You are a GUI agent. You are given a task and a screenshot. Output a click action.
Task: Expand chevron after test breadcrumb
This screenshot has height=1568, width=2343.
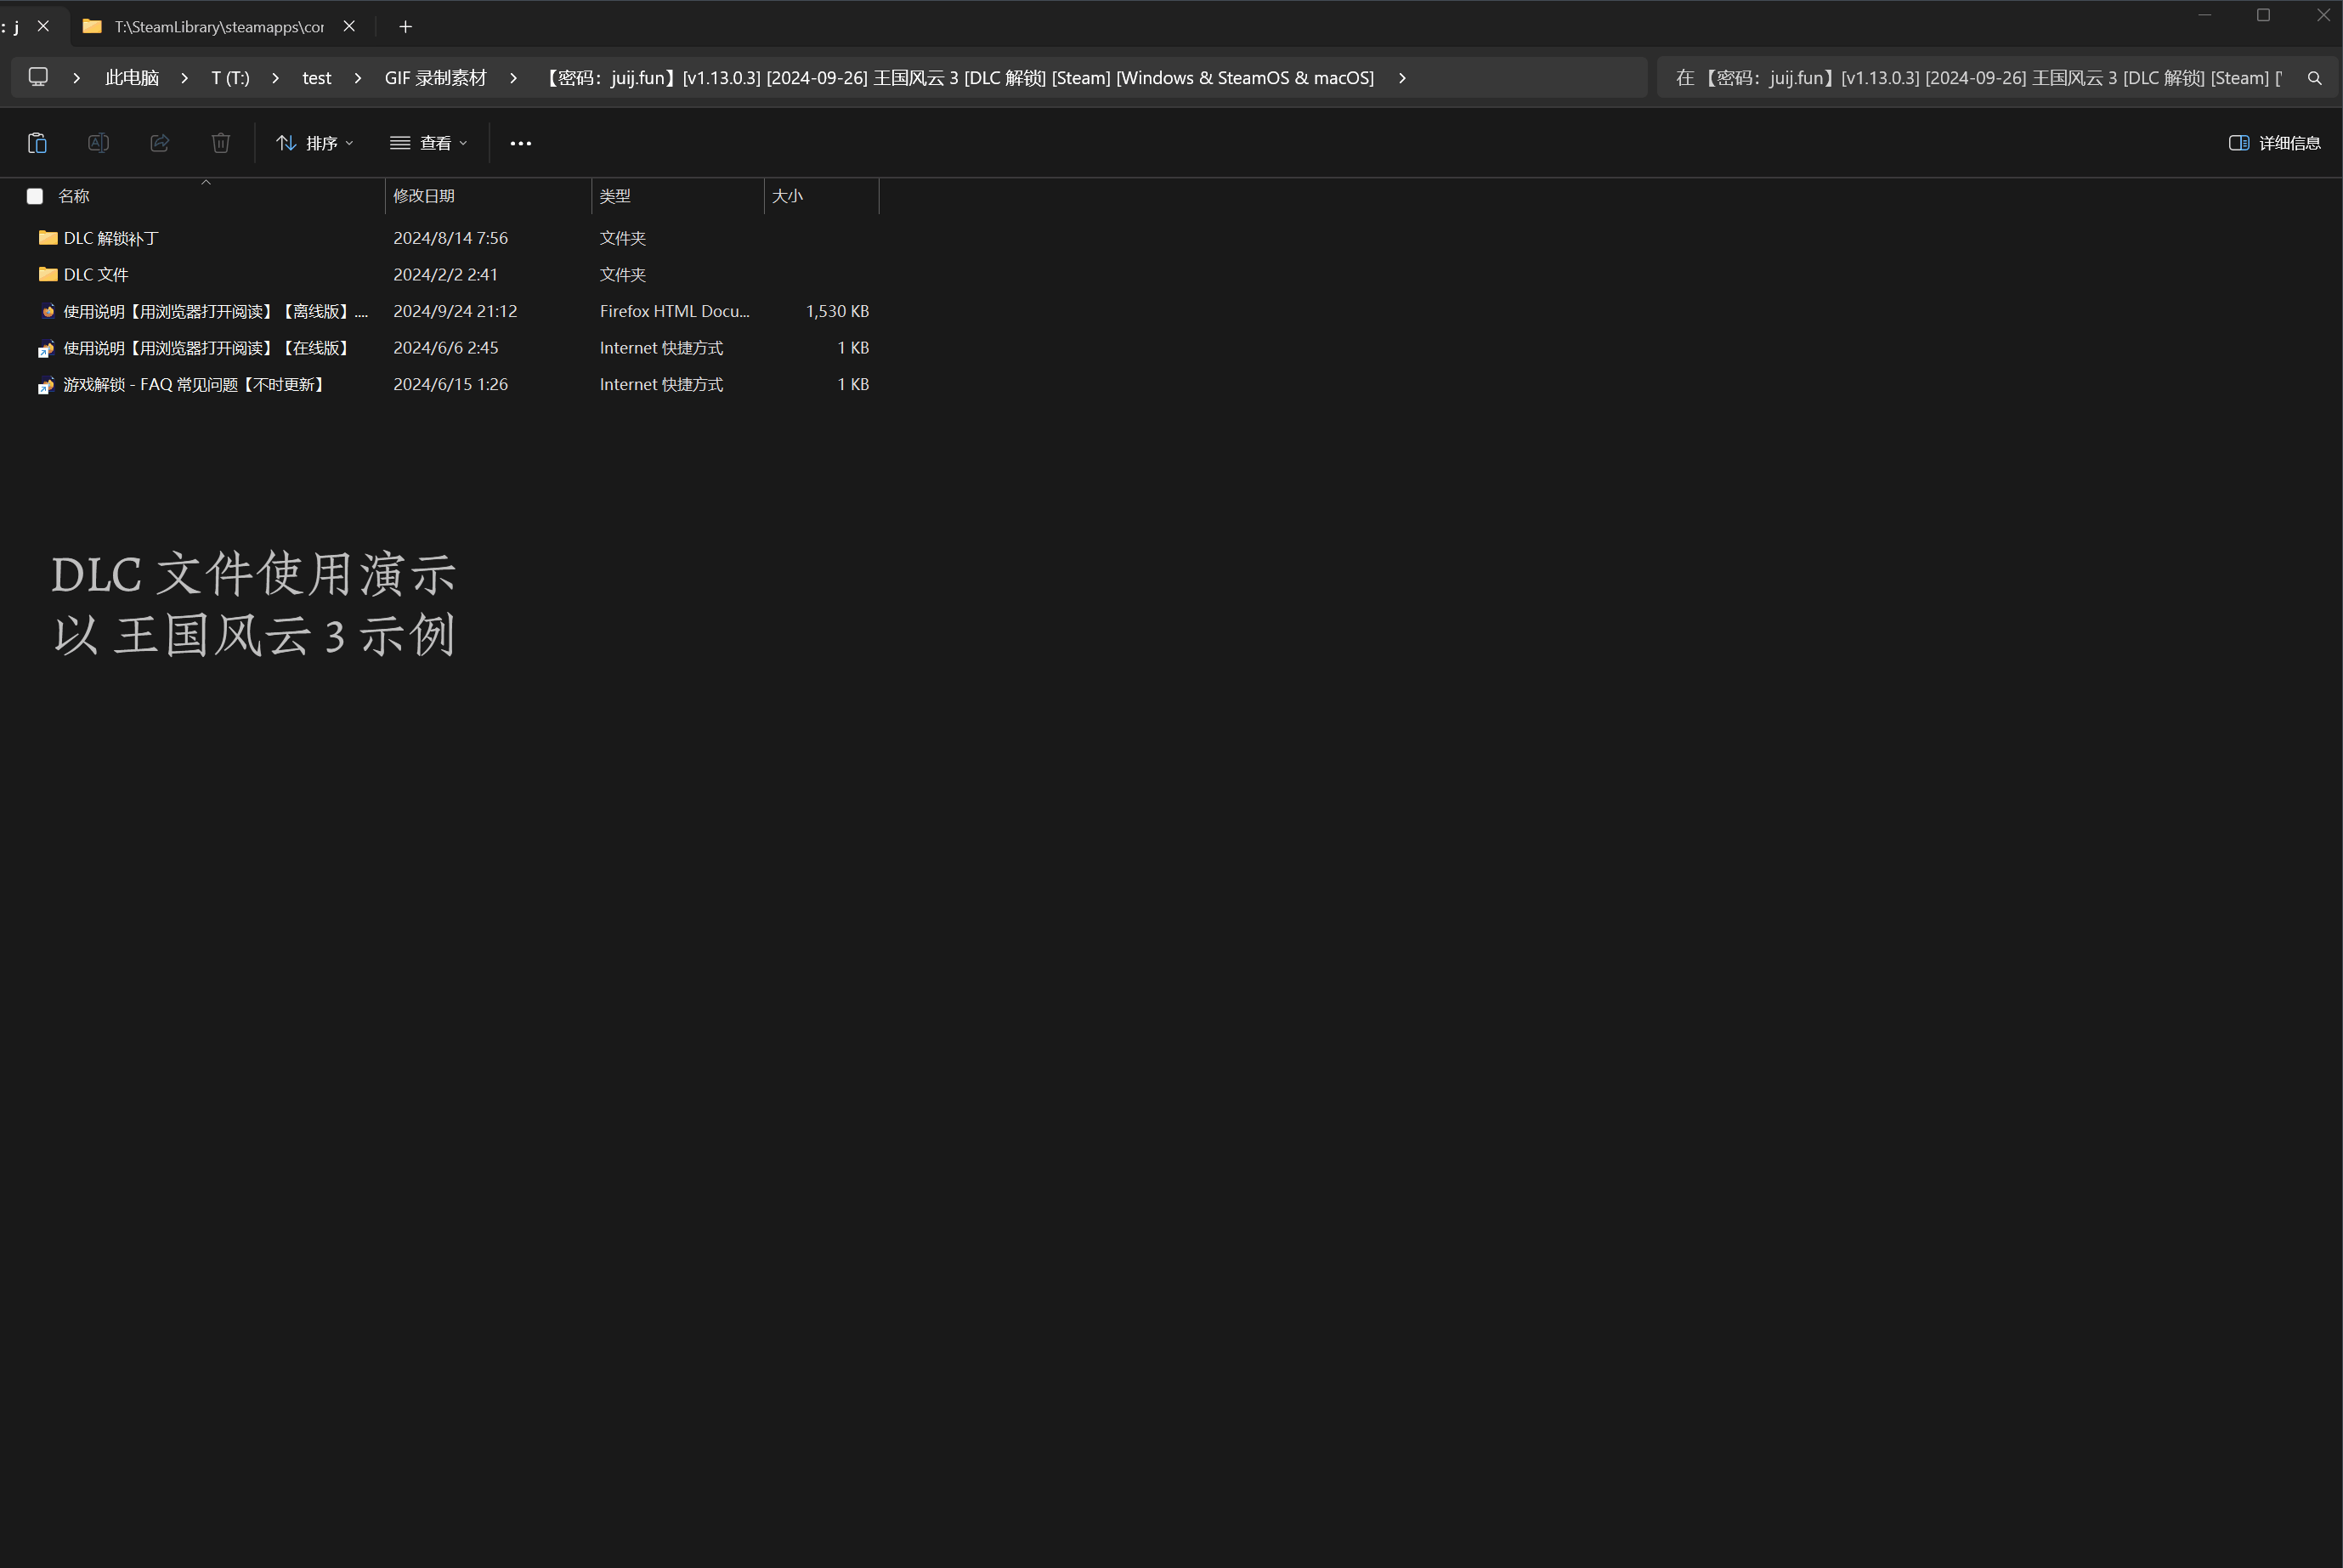(358, 78)
